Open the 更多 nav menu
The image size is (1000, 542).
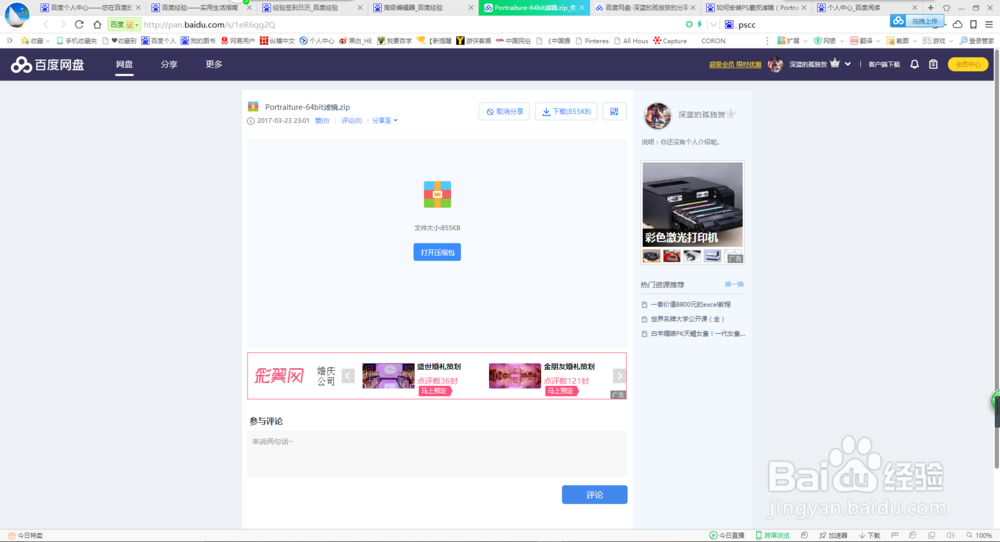214,64
